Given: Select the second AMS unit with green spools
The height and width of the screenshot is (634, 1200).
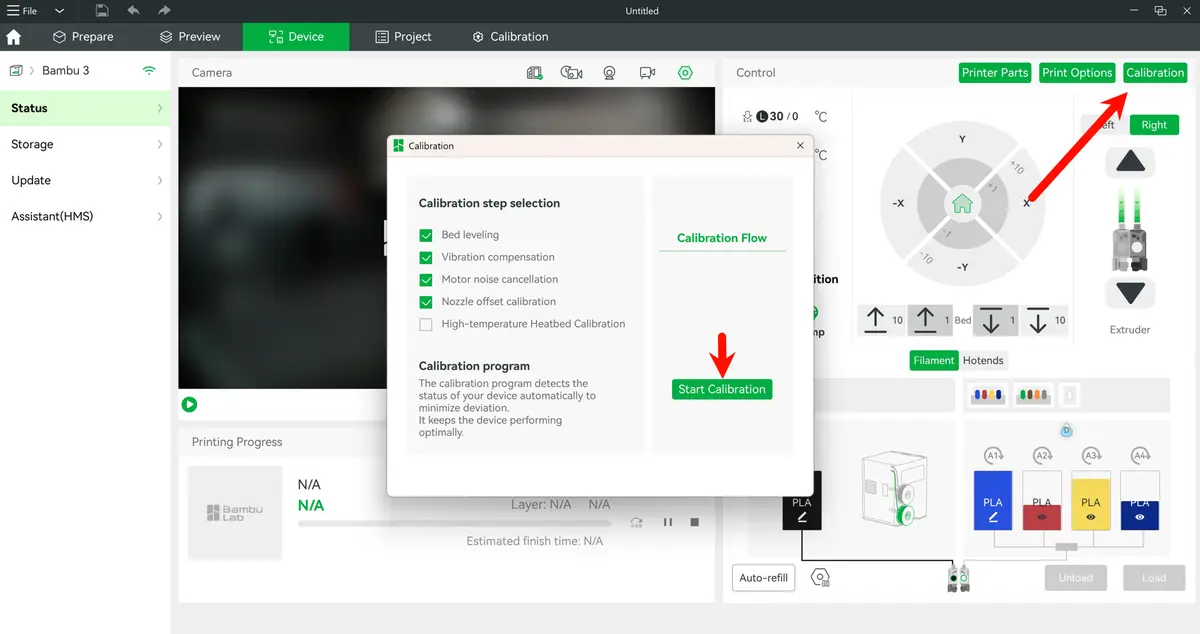Looking at the screenshot, I should click(1032, 396).
